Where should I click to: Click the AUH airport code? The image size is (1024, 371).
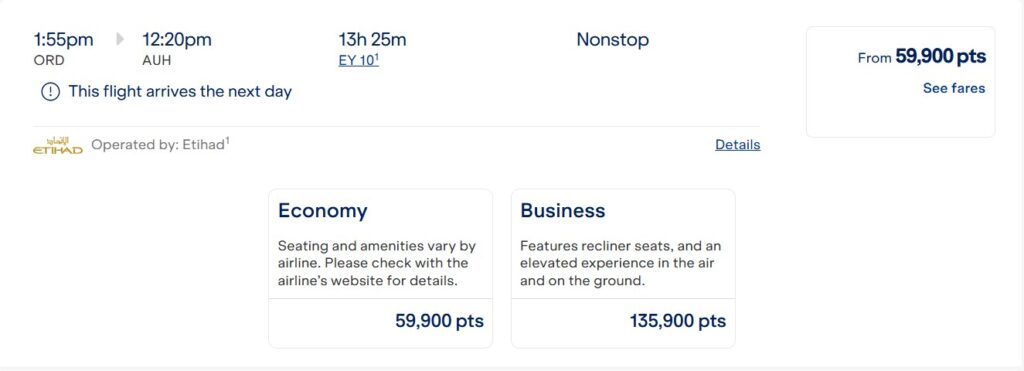(x=158, y=61)
